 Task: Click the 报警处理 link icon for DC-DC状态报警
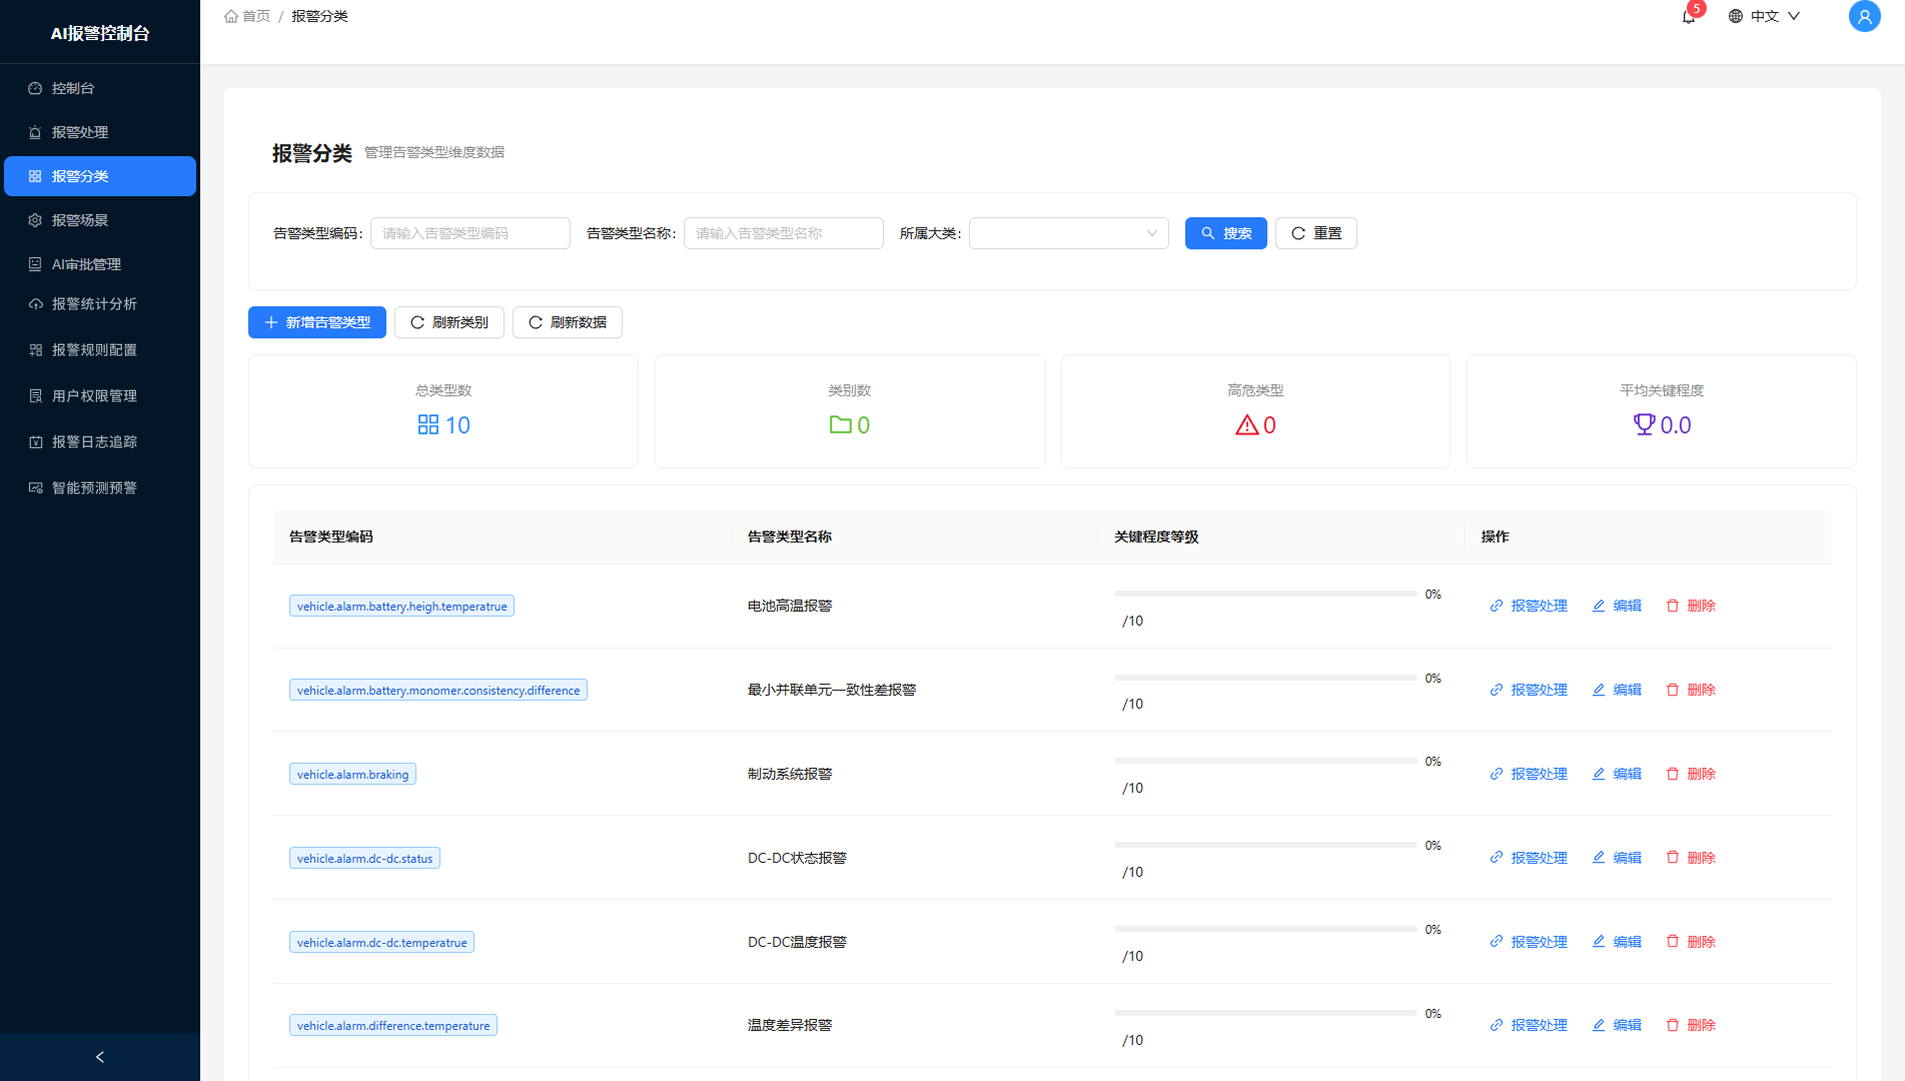(x=1496, y=858)
